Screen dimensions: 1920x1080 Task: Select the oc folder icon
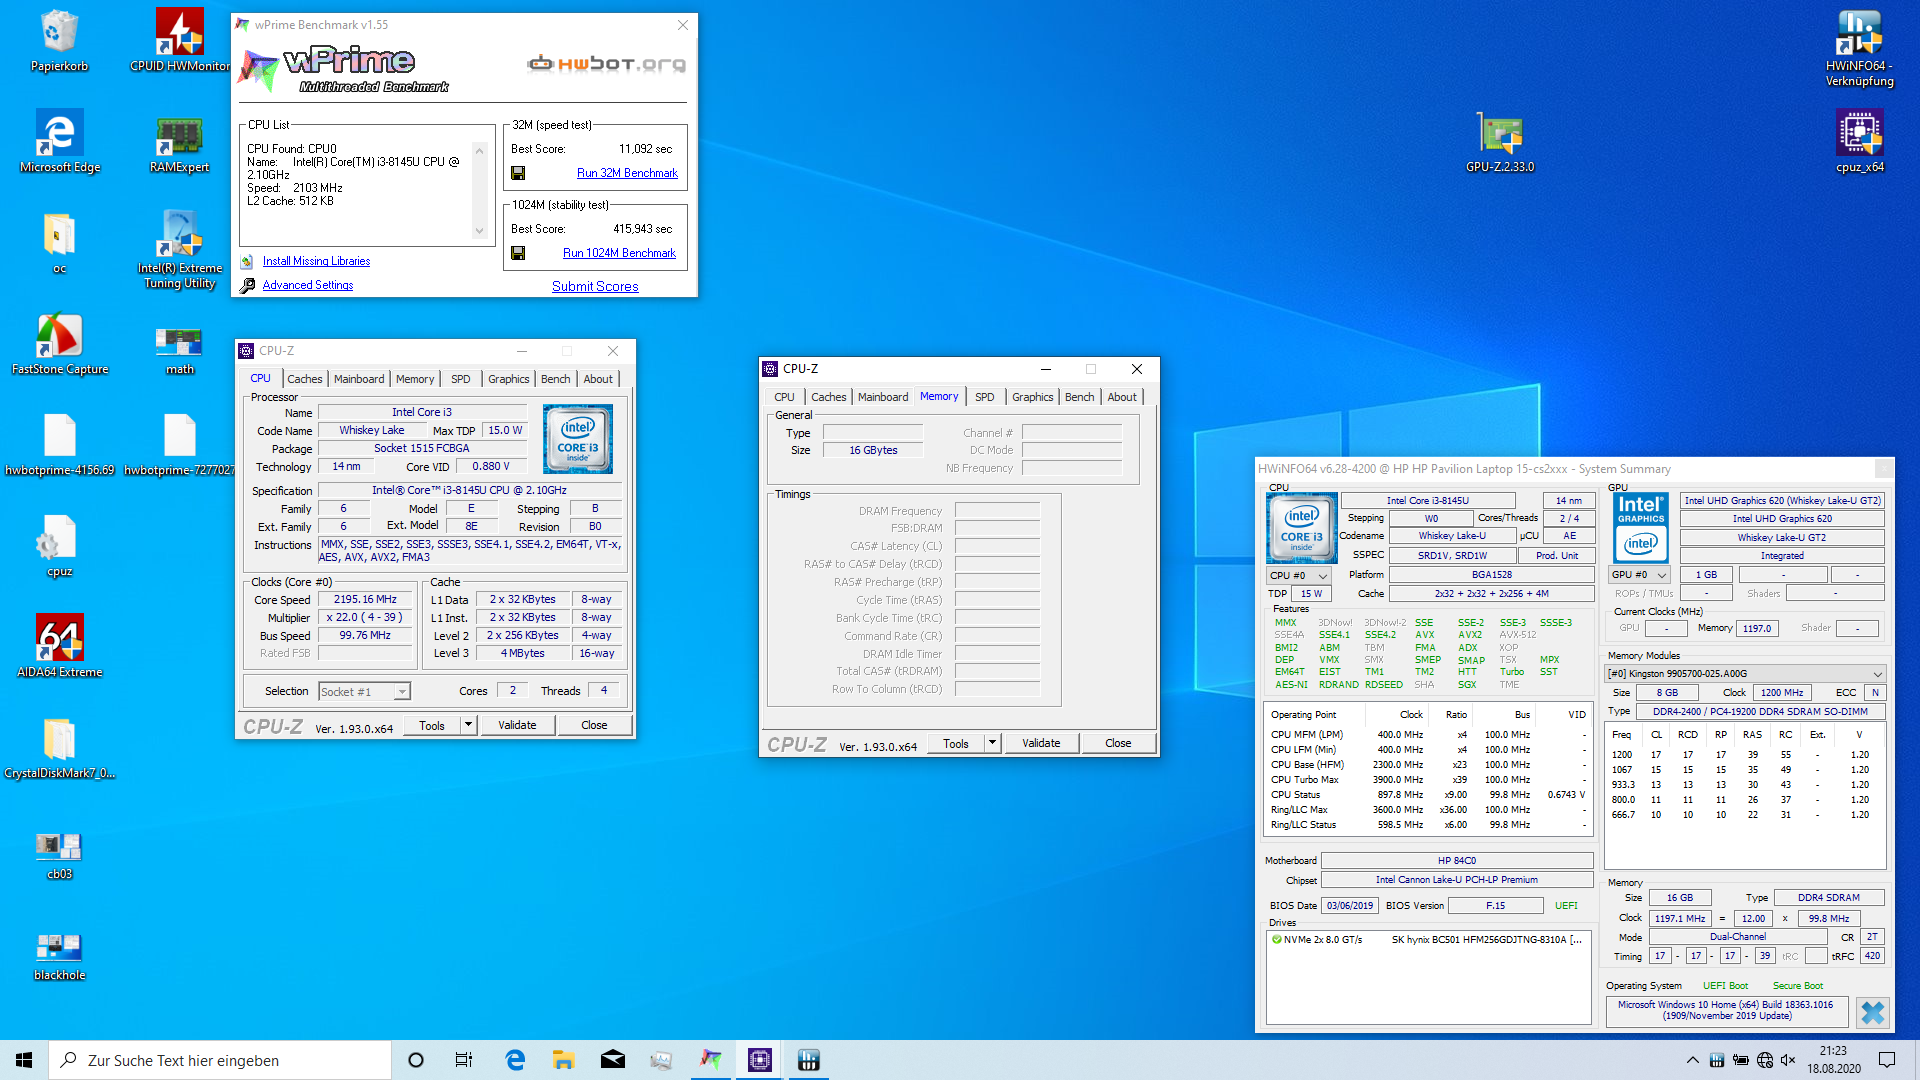59,243
